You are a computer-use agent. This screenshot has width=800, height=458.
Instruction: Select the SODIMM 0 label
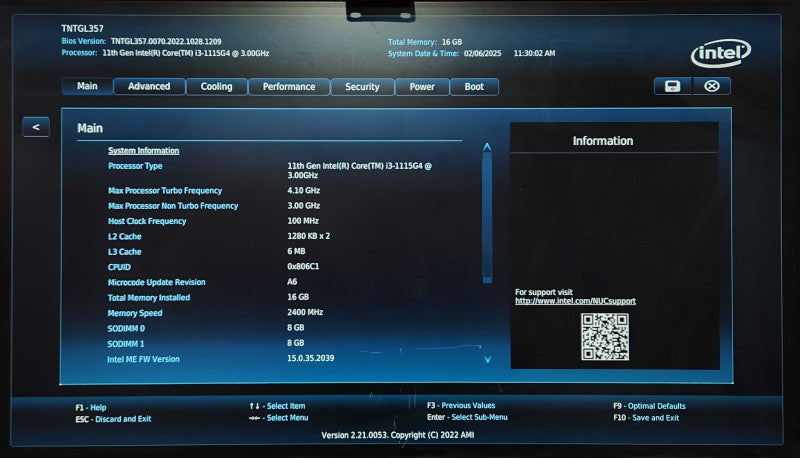pos(126,328)
